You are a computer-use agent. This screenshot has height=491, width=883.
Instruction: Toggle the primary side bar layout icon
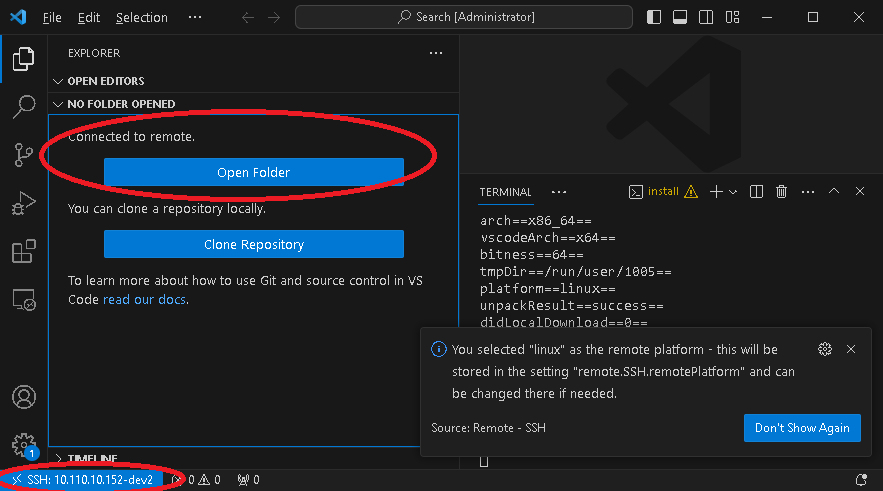[654, 17]
